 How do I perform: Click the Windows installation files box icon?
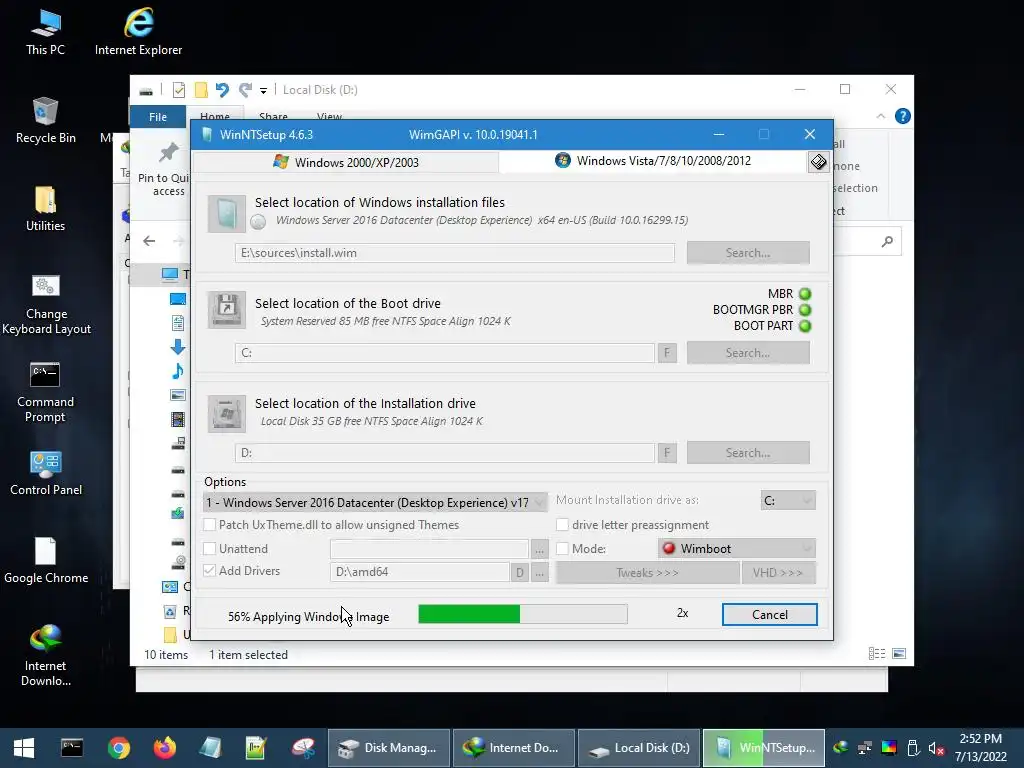227,214
